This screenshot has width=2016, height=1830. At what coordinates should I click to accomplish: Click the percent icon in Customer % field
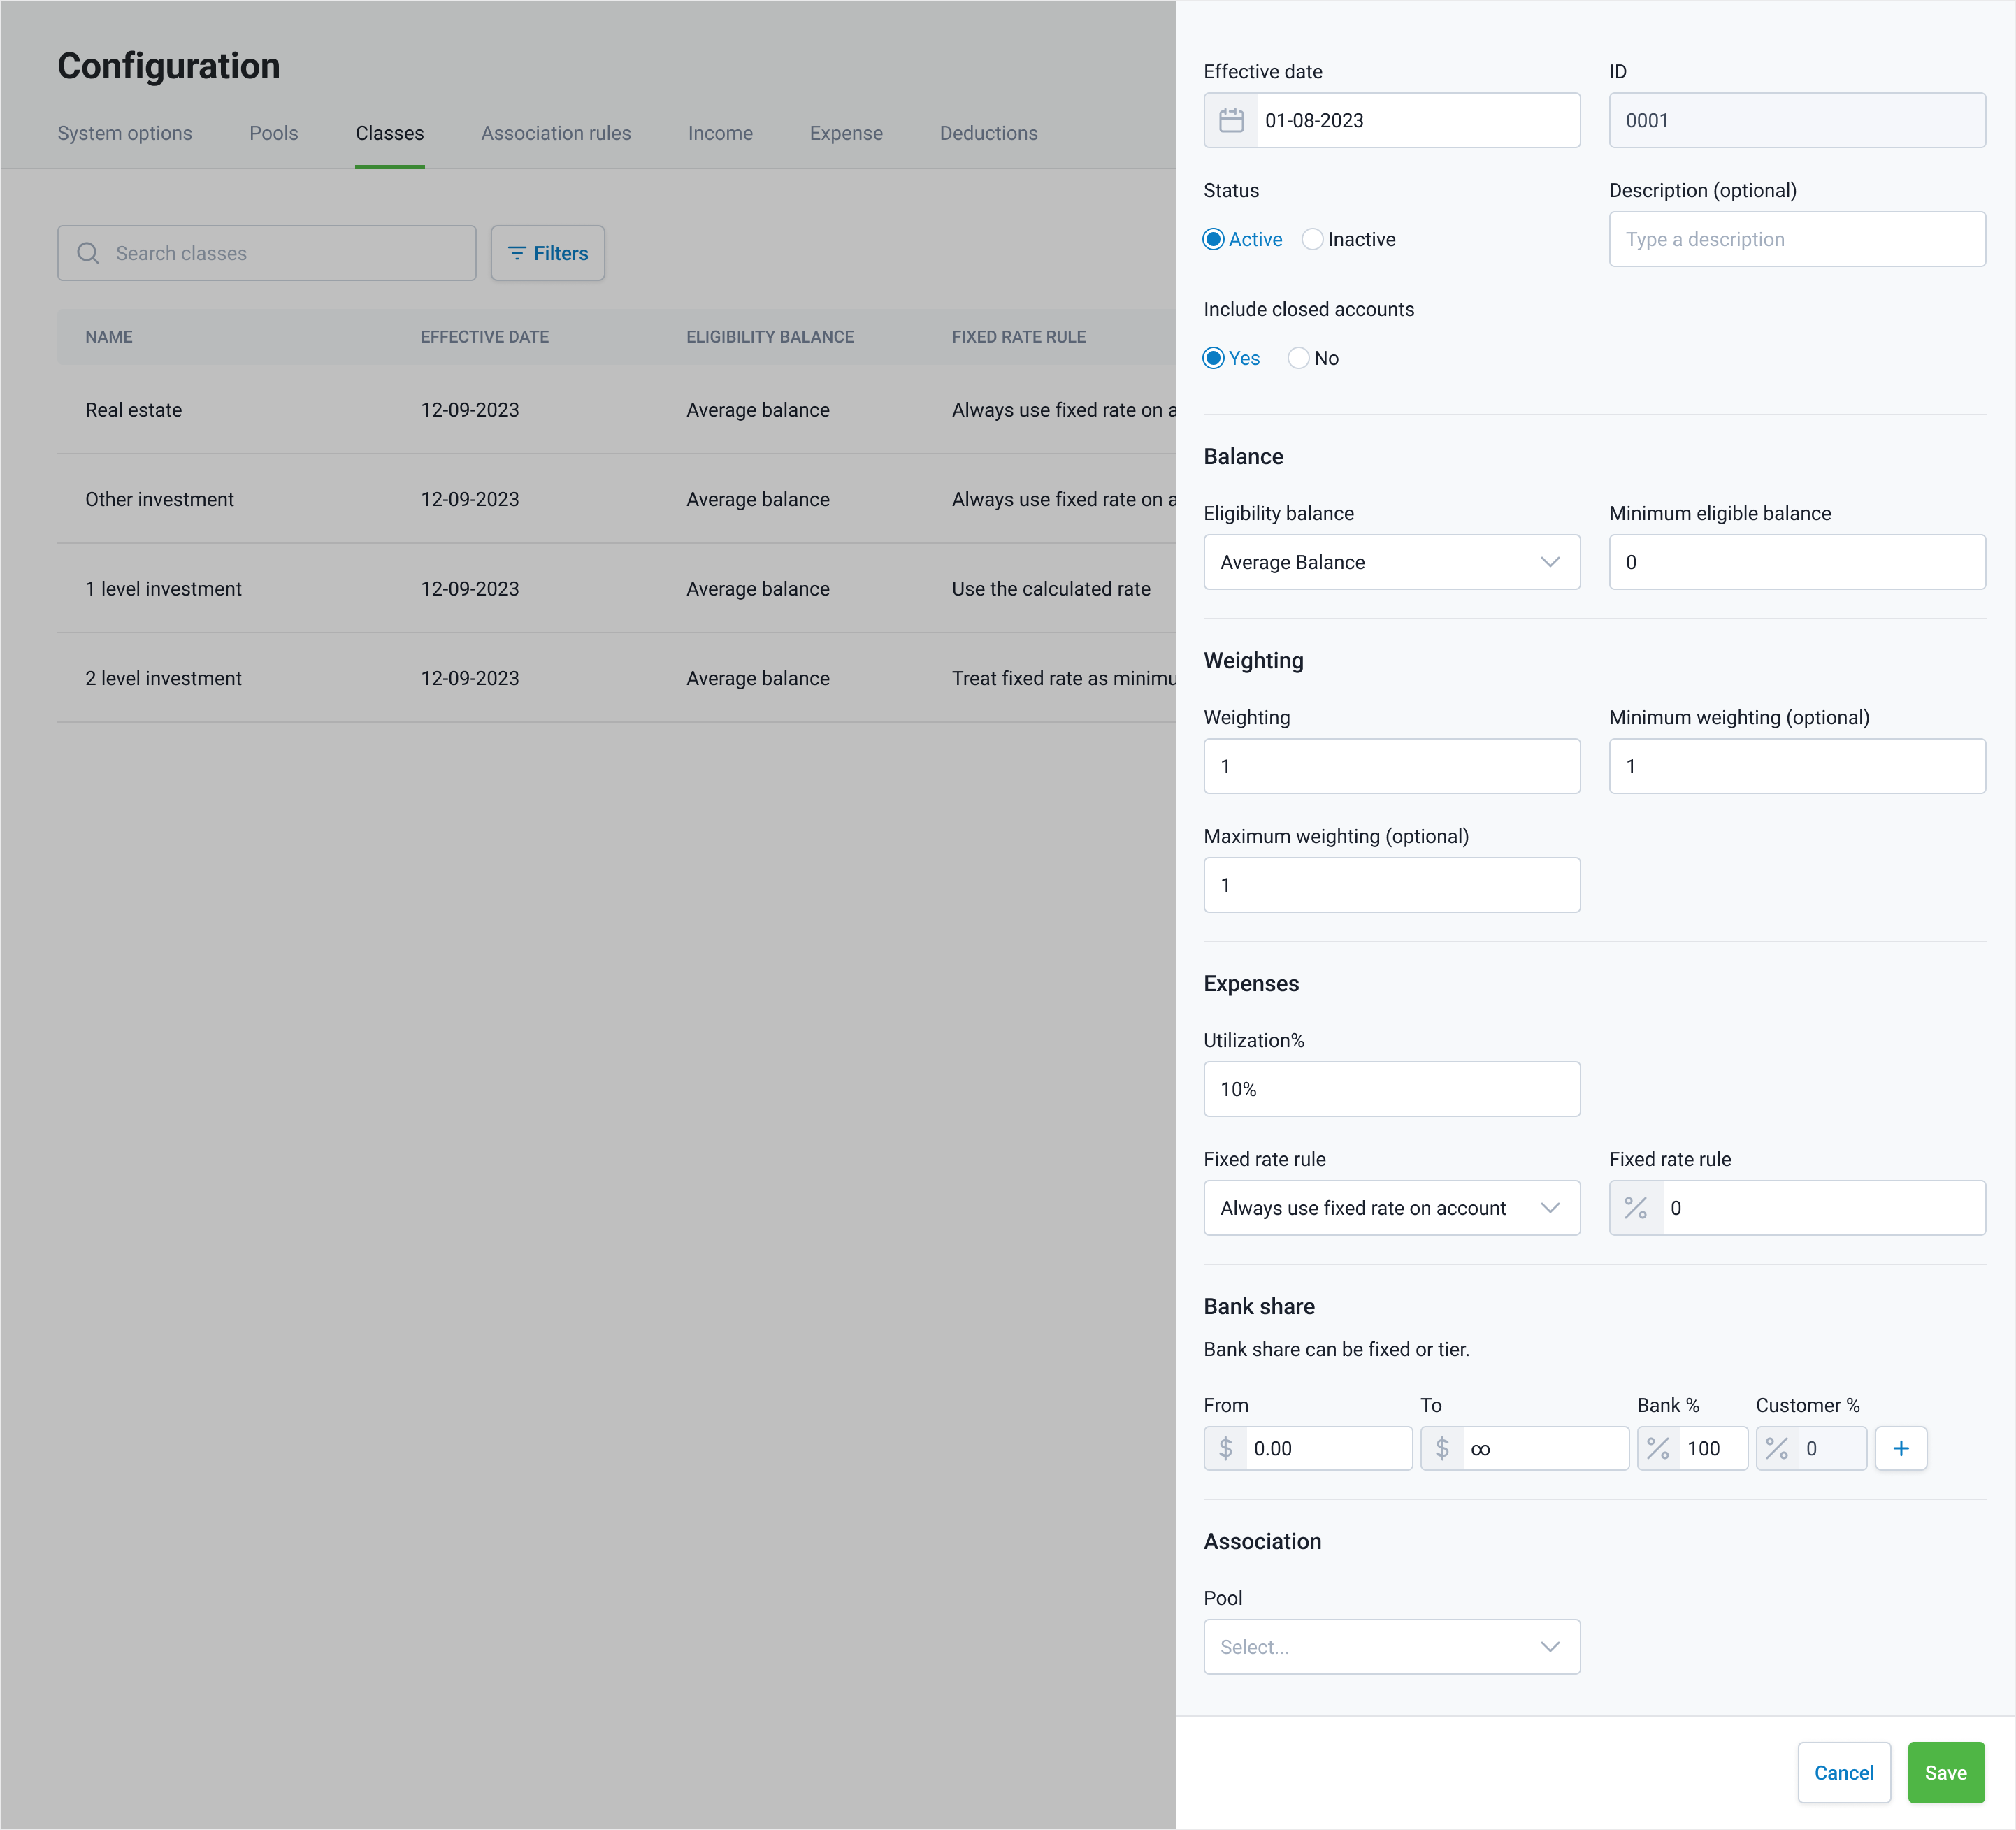tap(1777, 1448)
